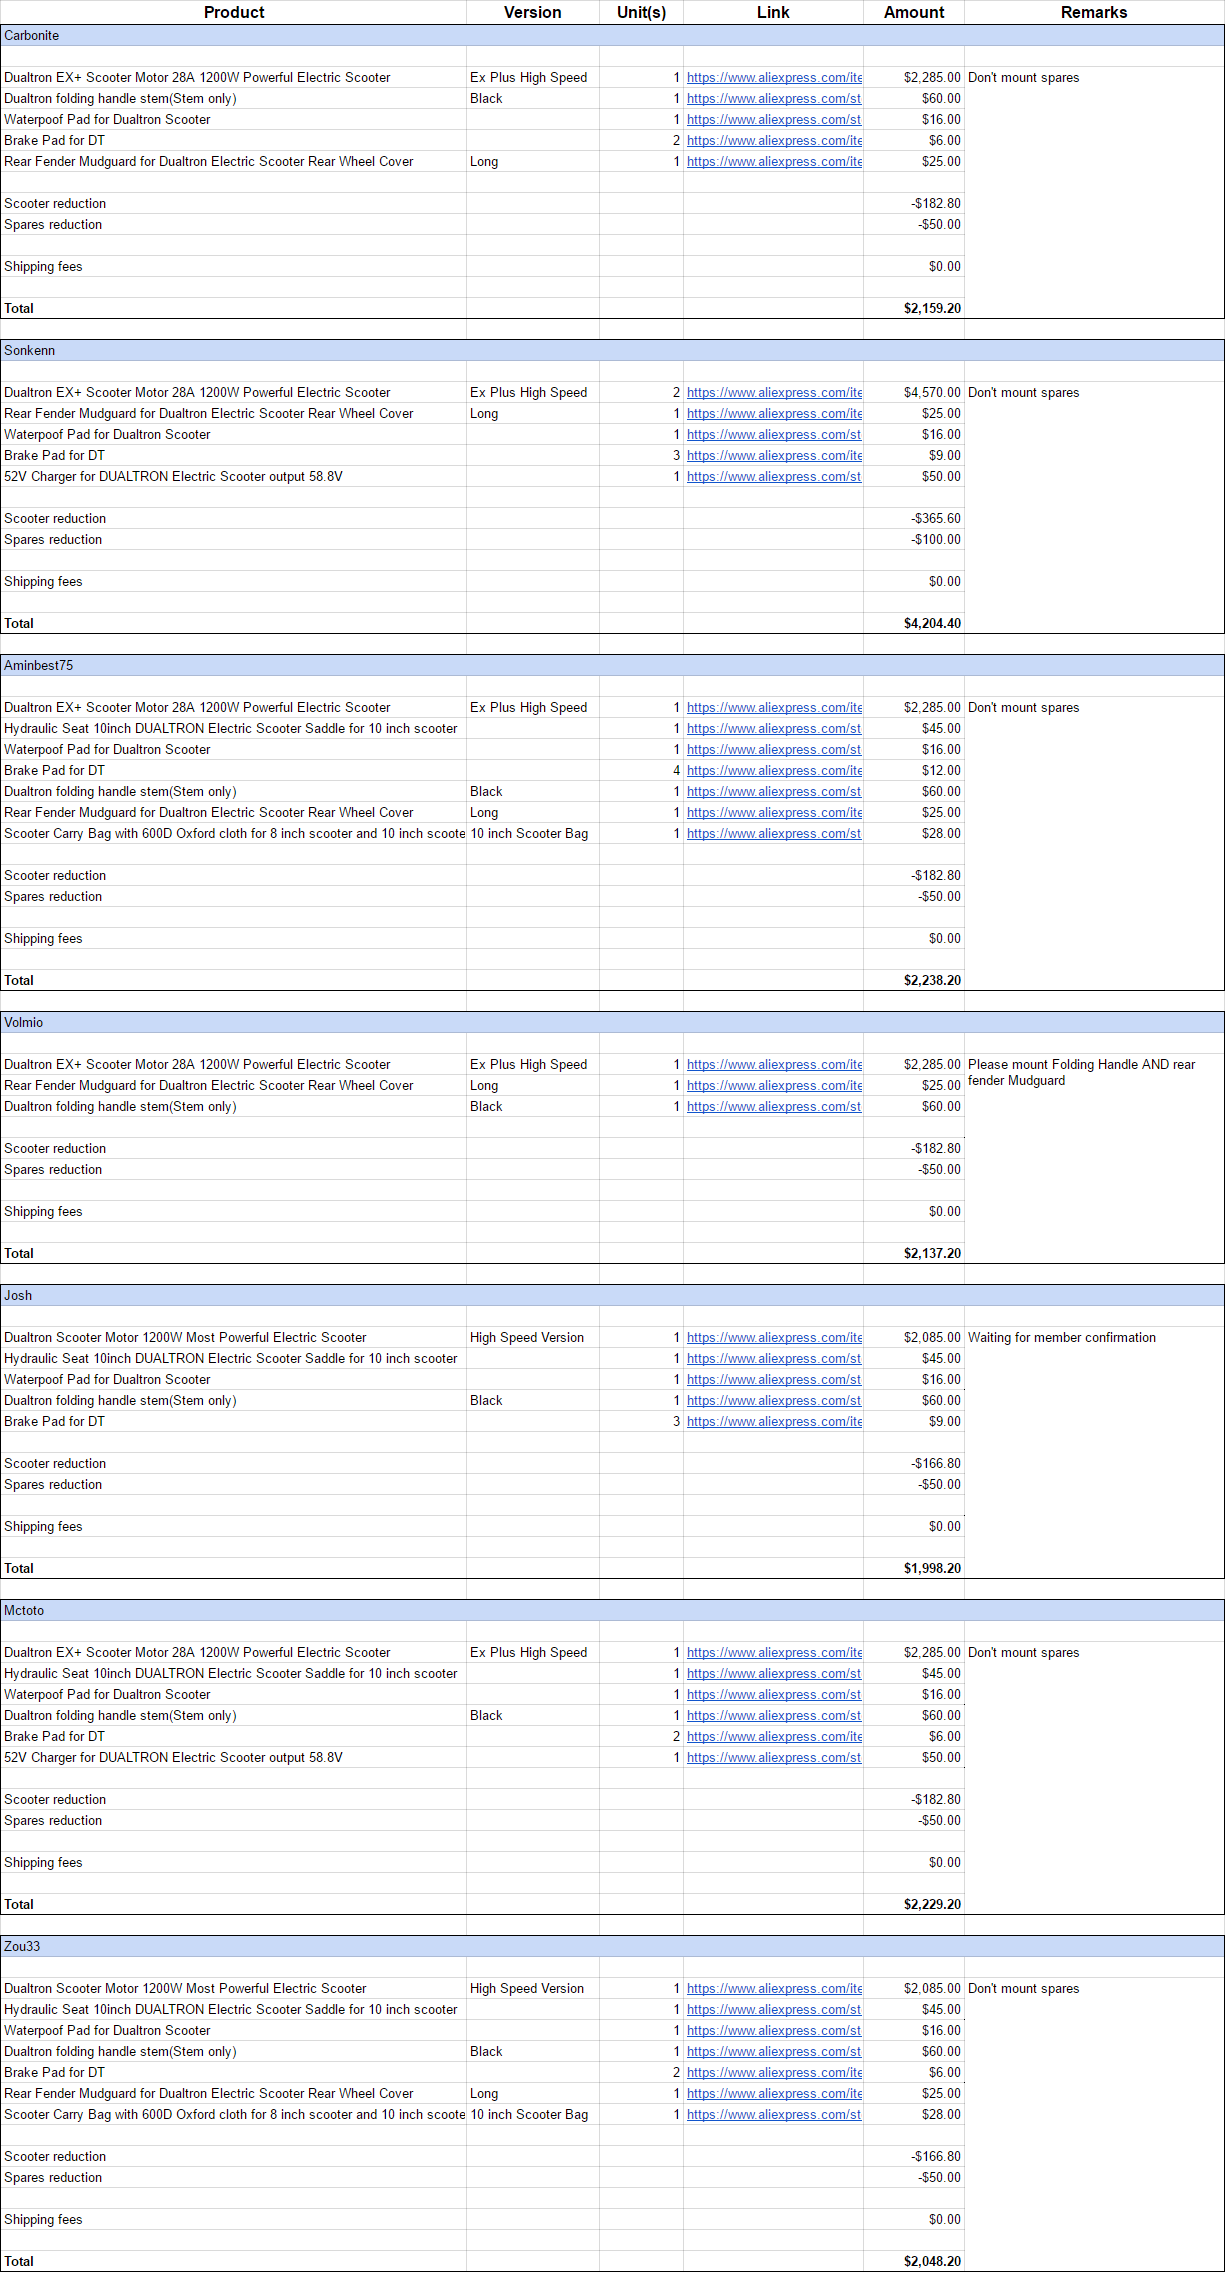
Task: Select the Remarks column header
Action: click(1094, 12)
